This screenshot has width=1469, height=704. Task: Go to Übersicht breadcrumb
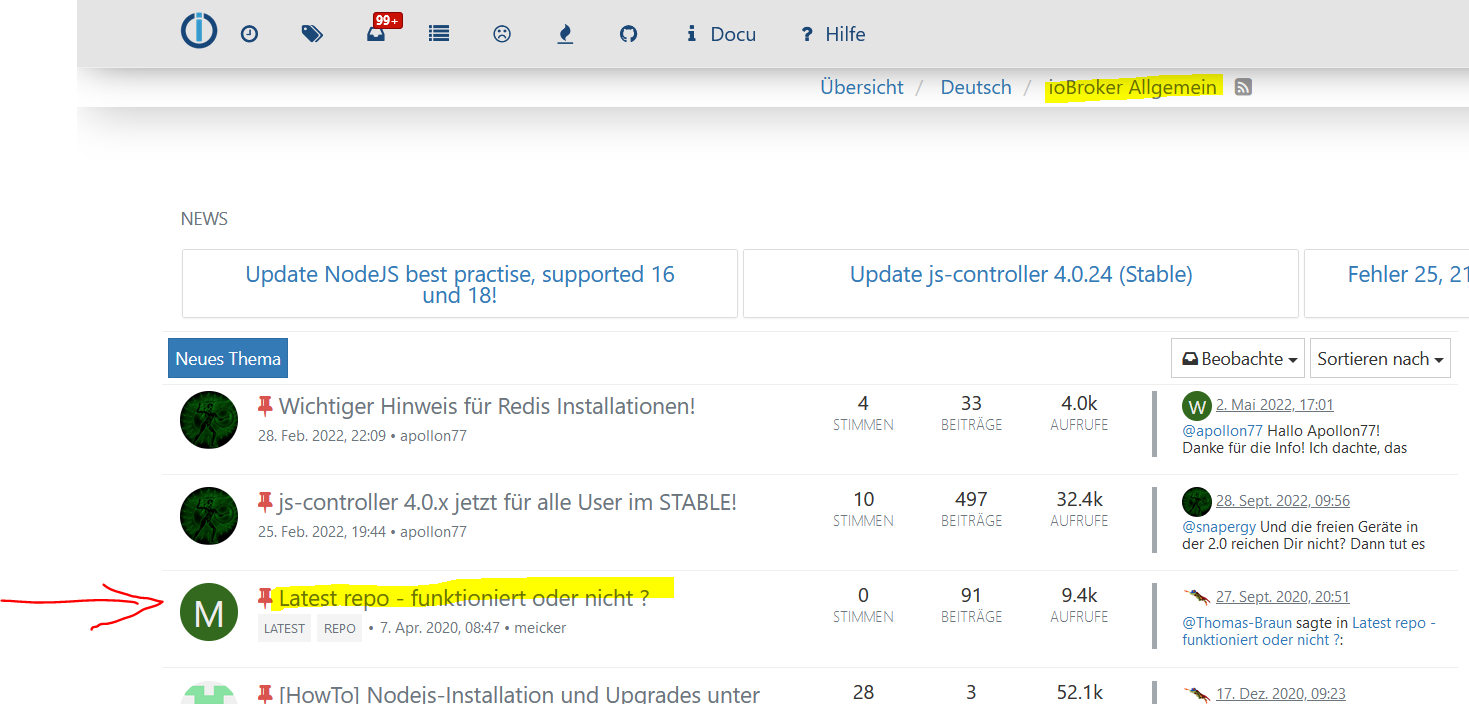point(862,87)
